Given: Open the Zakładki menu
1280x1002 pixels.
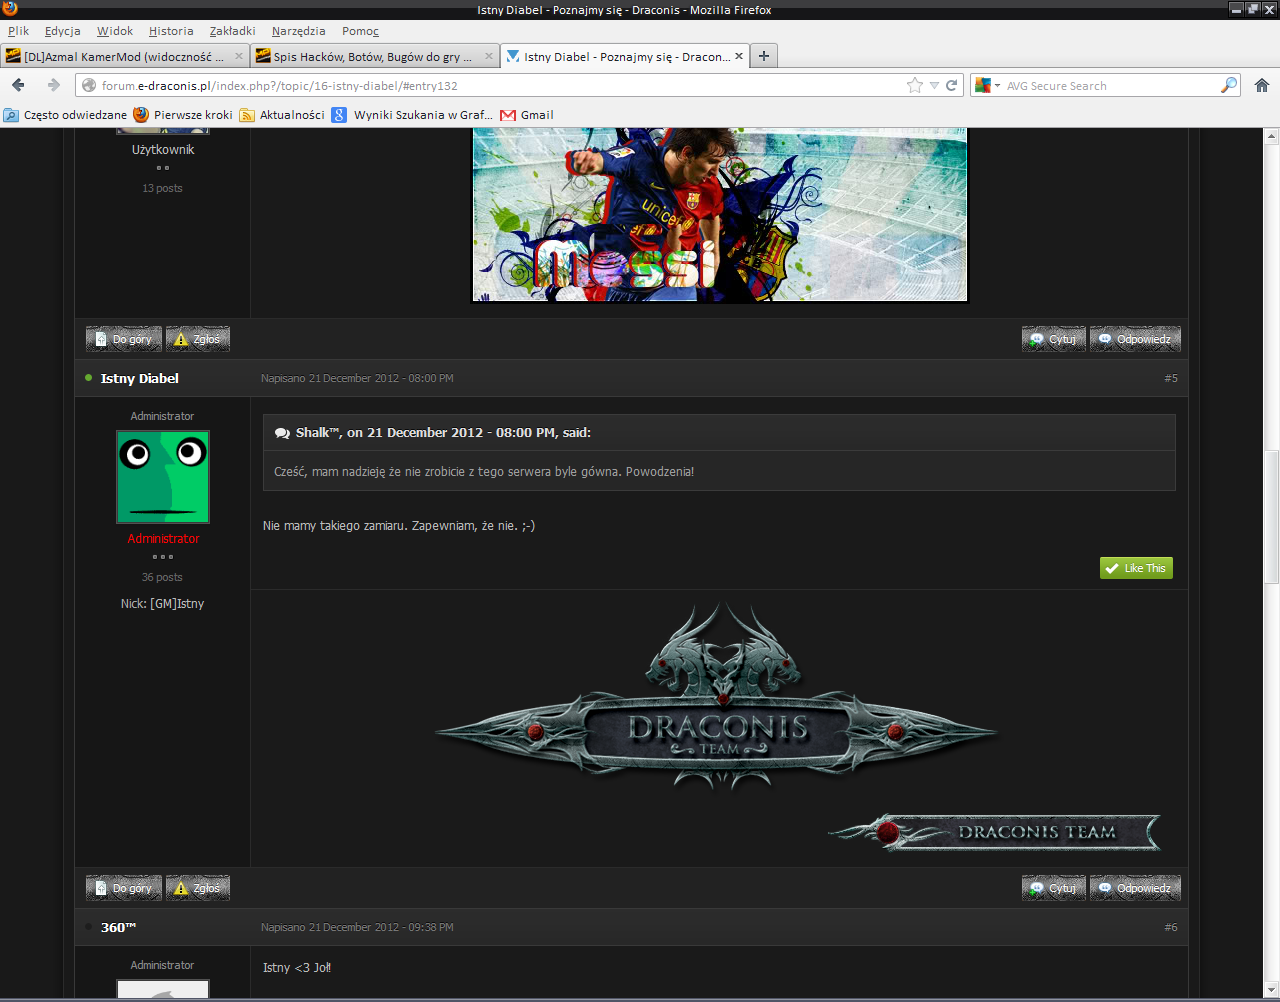Looking at the screenshot, I should coord(232,31).
